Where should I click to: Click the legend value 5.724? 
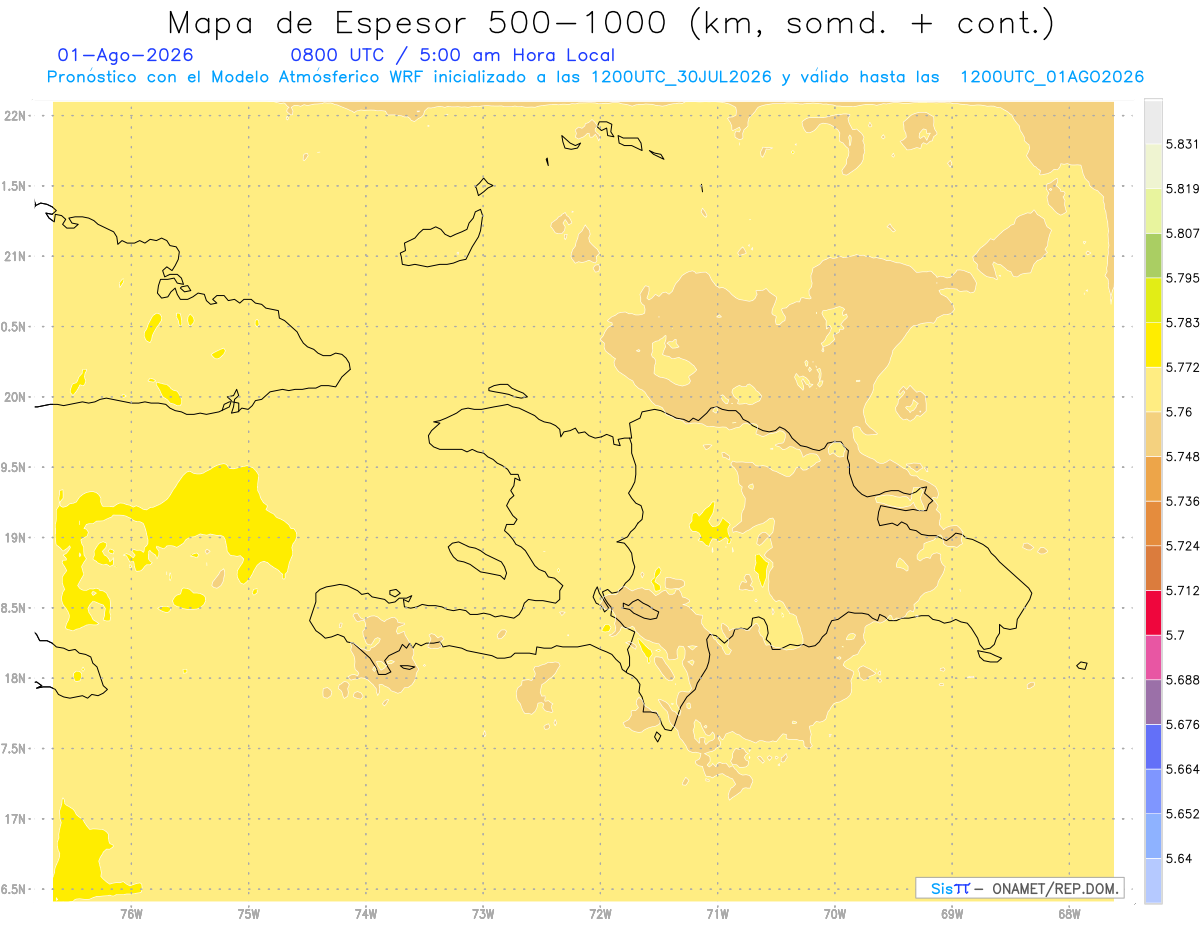click(x=1182, y=546)
